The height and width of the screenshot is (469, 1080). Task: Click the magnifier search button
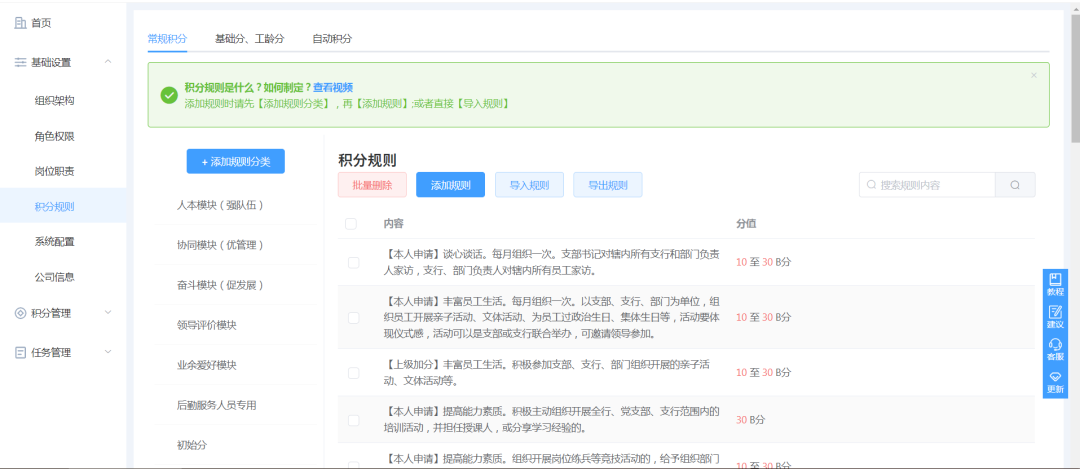pyautogui.click(x=1015, y=185)
